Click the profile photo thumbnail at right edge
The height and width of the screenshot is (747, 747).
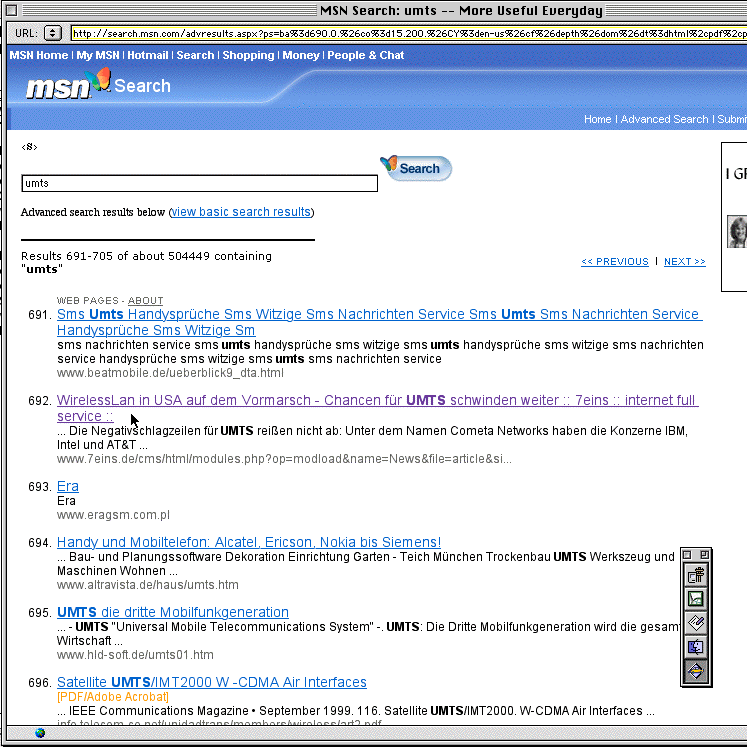737,231
